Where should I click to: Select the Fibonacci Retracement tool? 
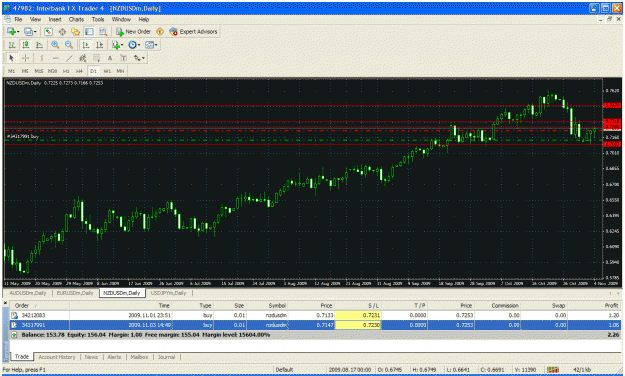(96, 58)
